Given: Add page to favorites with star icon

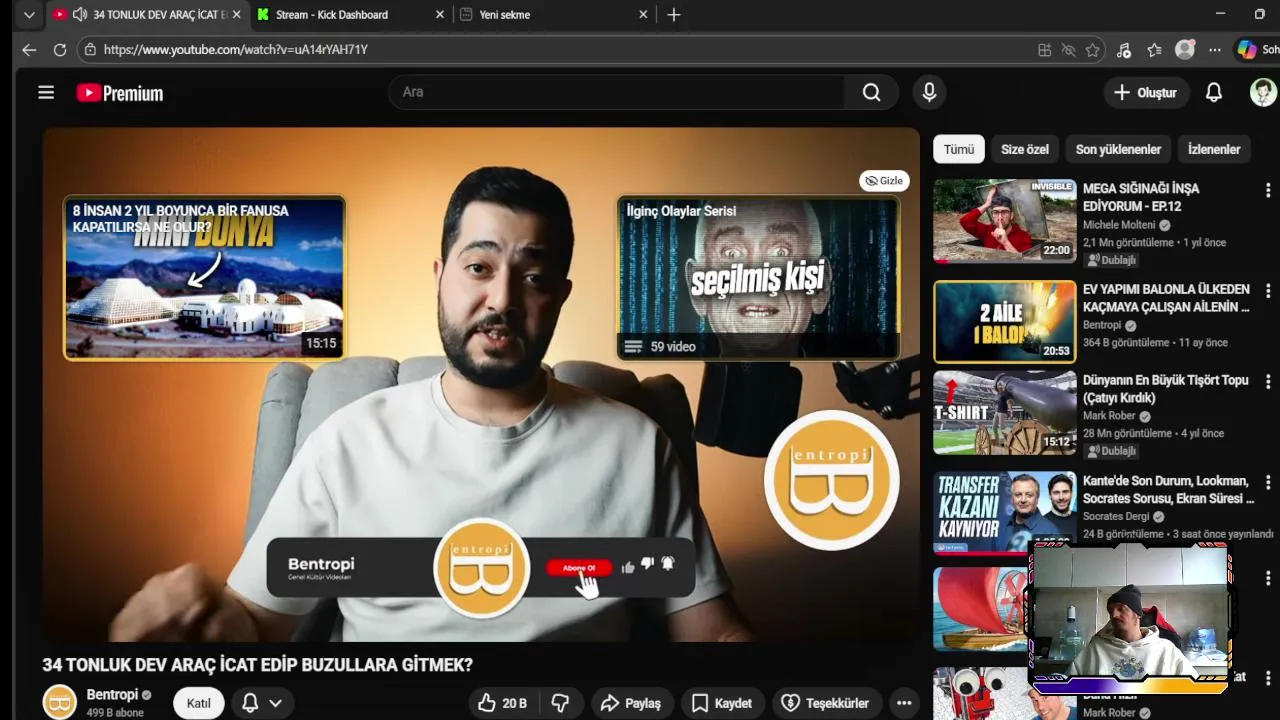Looking at the screenshot, I should 1092,50.
